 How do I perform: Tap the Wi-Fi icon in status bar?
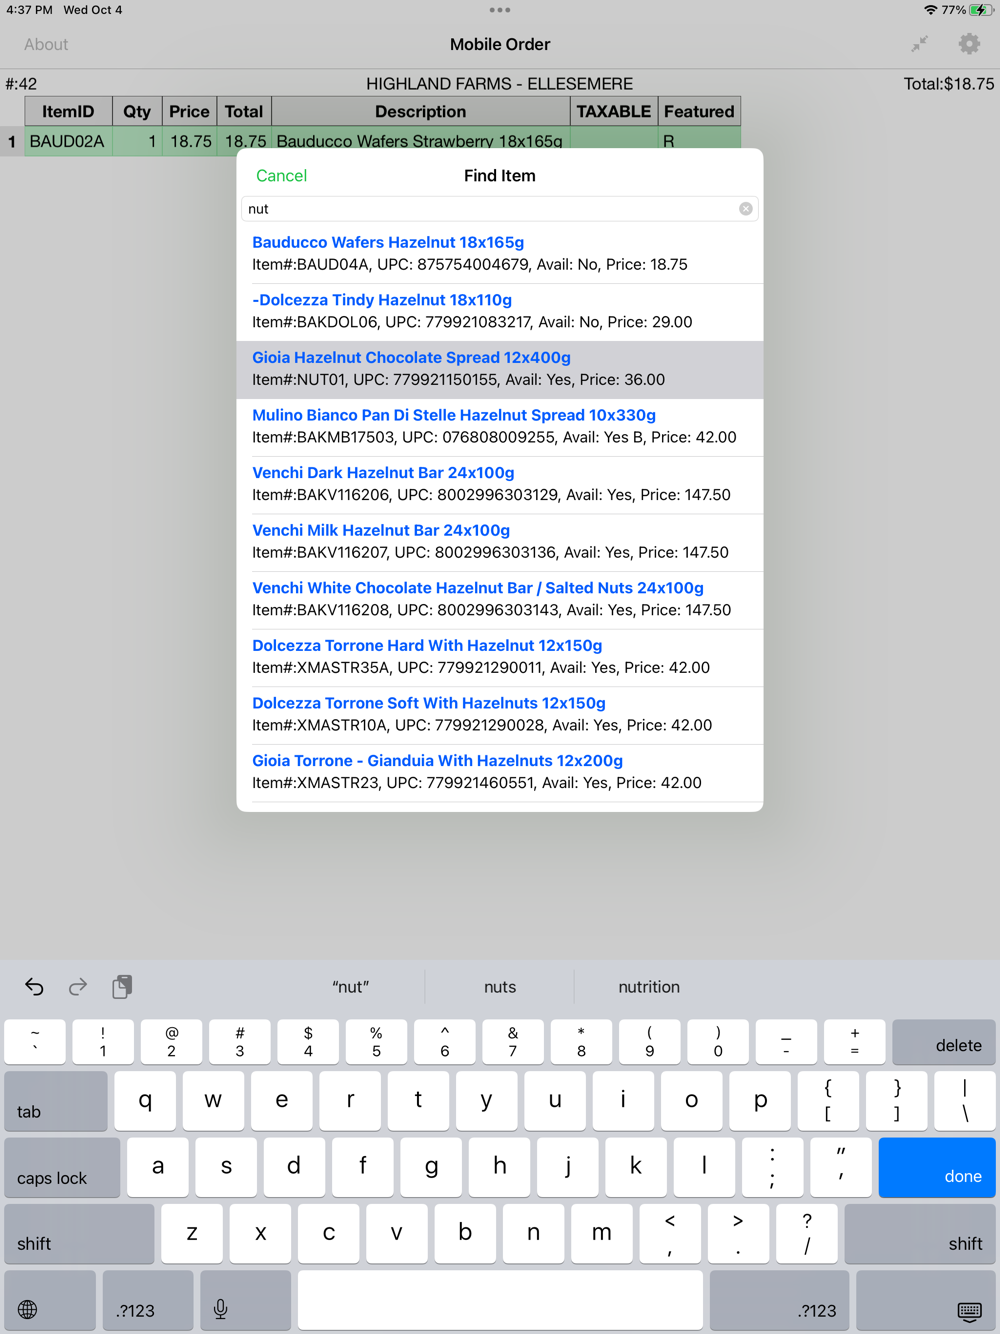pos(931,10)
